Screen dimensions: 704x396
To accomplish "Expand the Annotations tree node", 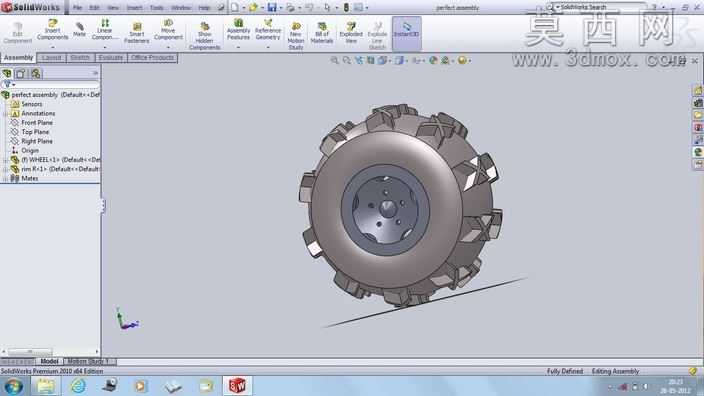I will pyautogui.click(x=5, y=114).
